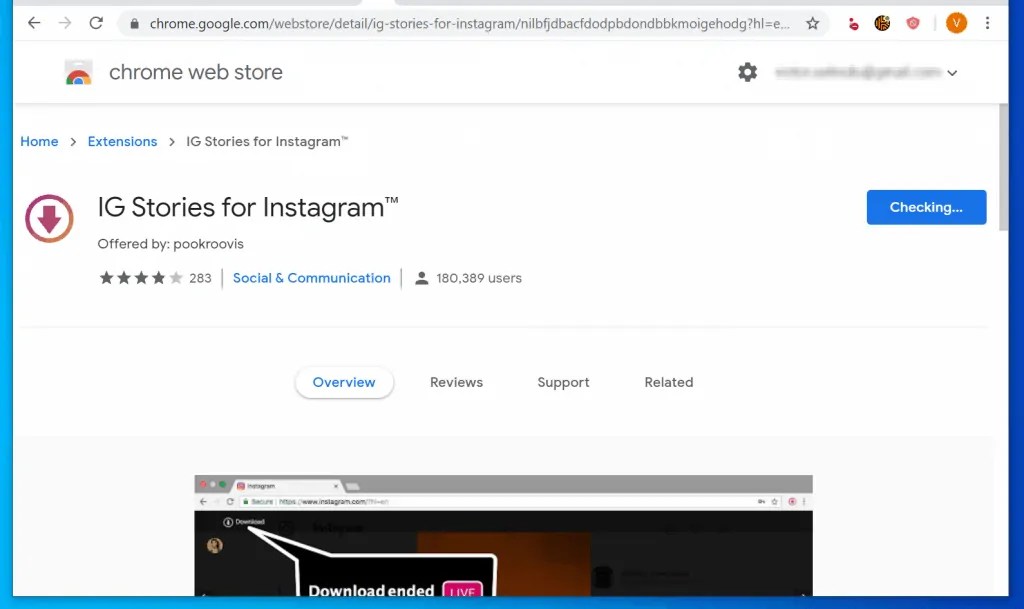Click the IG Stories extension logo
Viewport: 1024px width, 609px height.
tap(48, 218)
